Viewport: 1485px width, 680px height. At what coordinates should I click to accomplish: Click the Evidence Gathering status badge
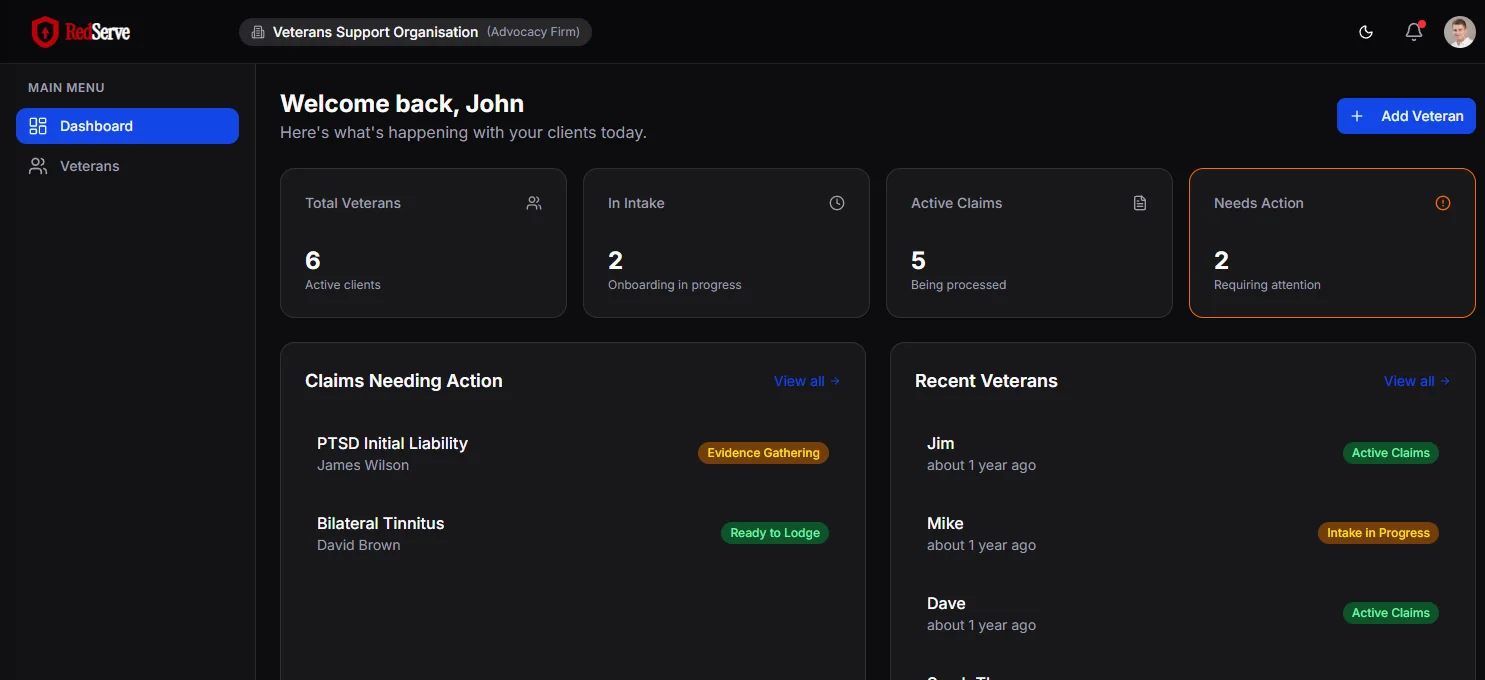point(763,453)
